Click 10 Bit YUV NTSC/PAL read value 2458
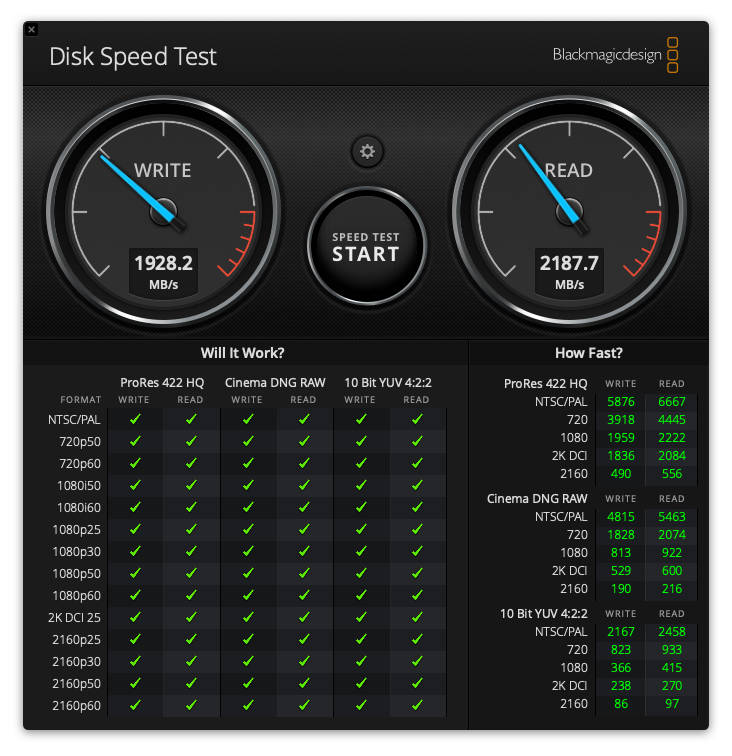732x756 pixels. point(672,632)
